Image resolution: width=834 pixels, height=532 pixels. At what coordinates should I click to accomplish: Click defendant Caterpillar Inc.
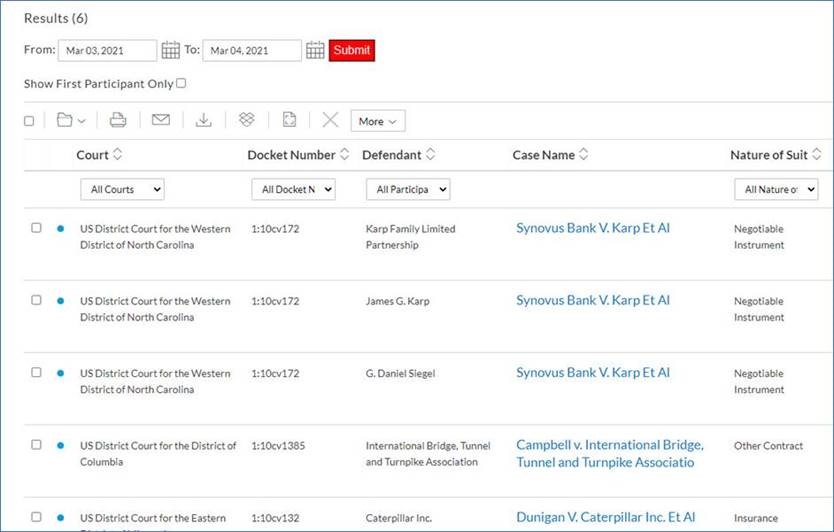(398, 518)
